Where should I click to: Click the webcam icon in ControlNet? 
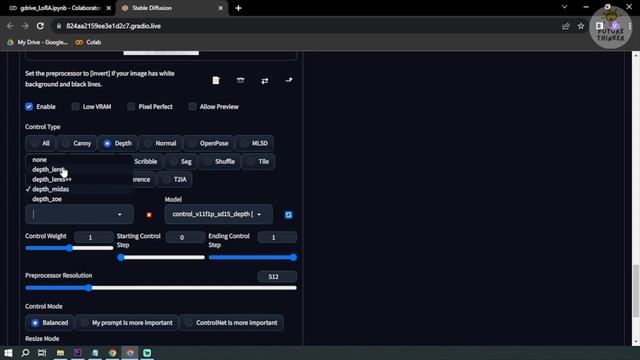(240, 80)
